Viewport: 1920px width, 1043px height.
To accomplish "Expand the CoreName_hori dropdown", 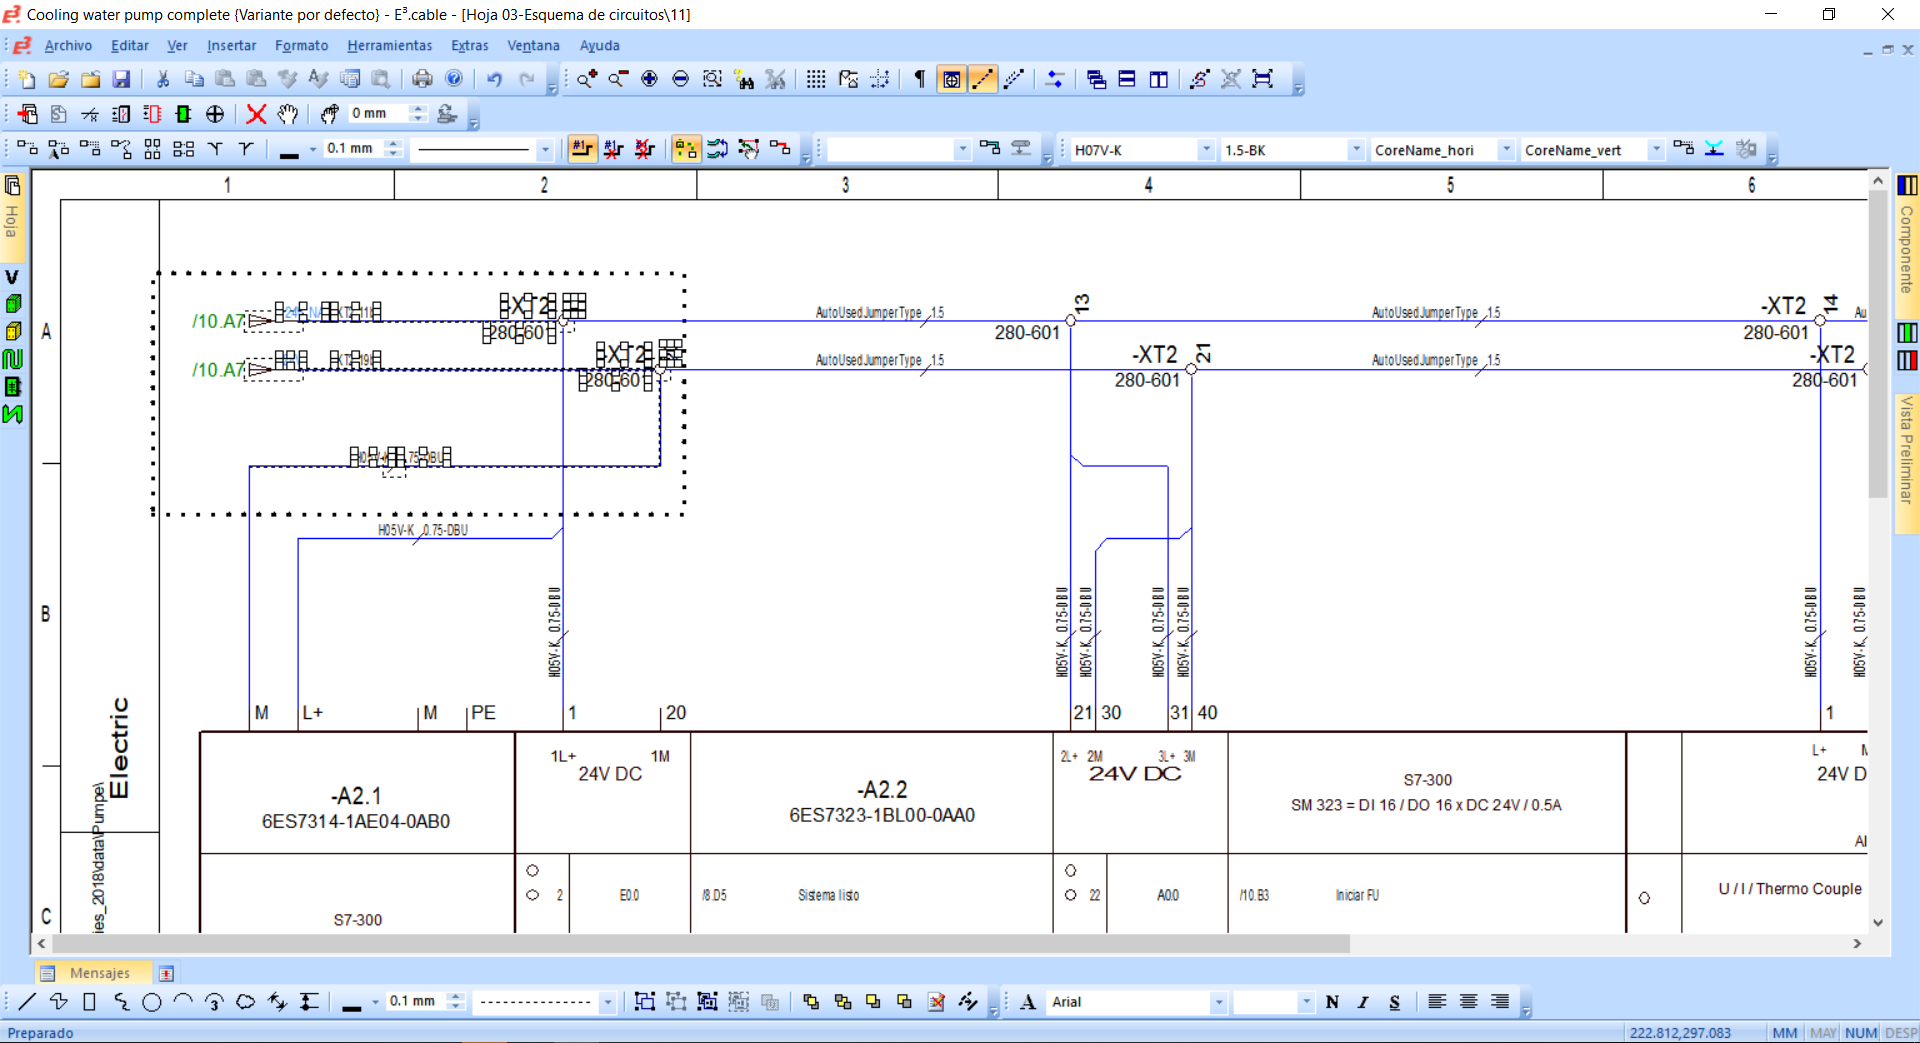I will coord(1506,149).
